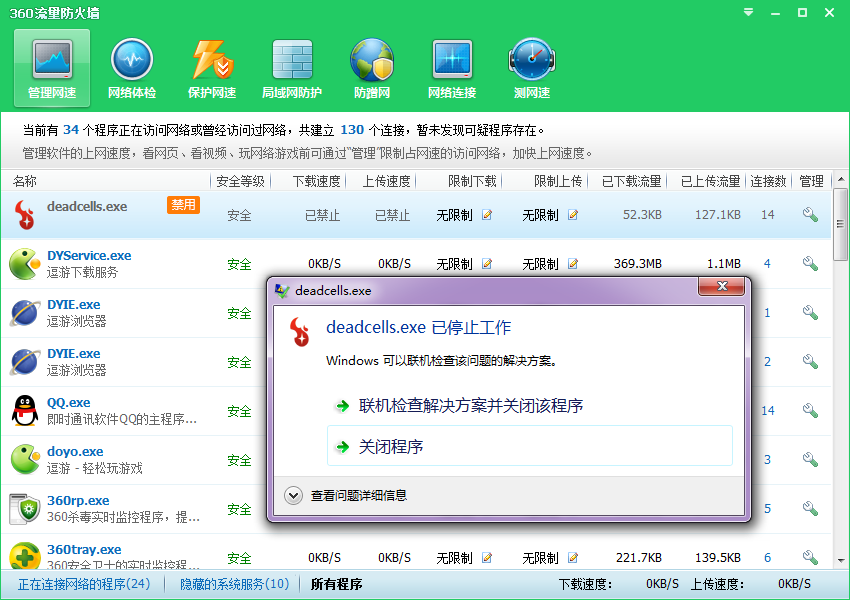Click connection count 6 for 360tray.exe

click(x=767, y=558)
